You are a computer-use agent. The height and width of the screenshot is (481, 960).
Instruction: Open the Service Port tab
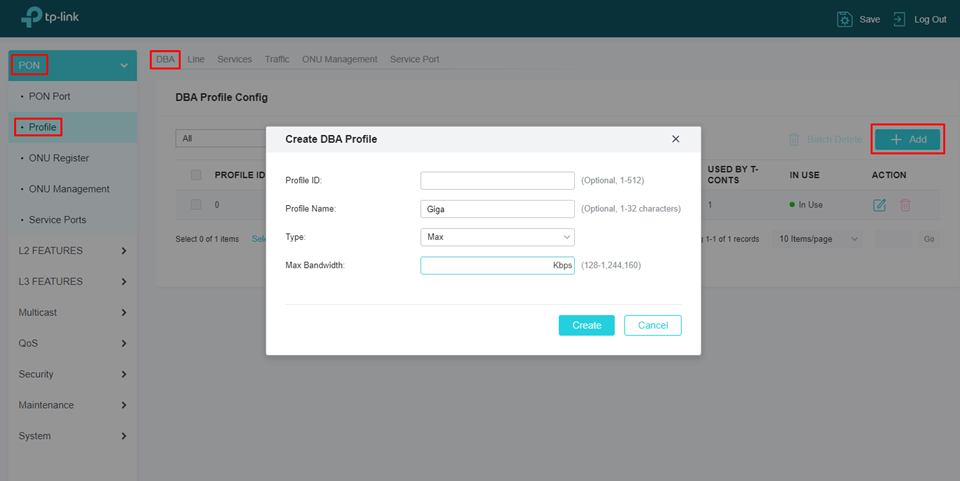pyautogui.click(x=414, y=59)
